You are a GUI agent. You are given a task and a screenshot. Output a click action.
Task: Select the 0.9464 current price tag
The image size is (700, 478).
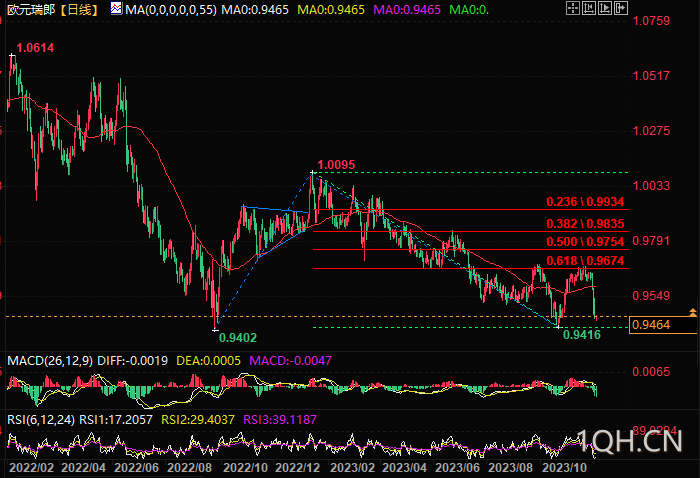[x=662, y=325]
